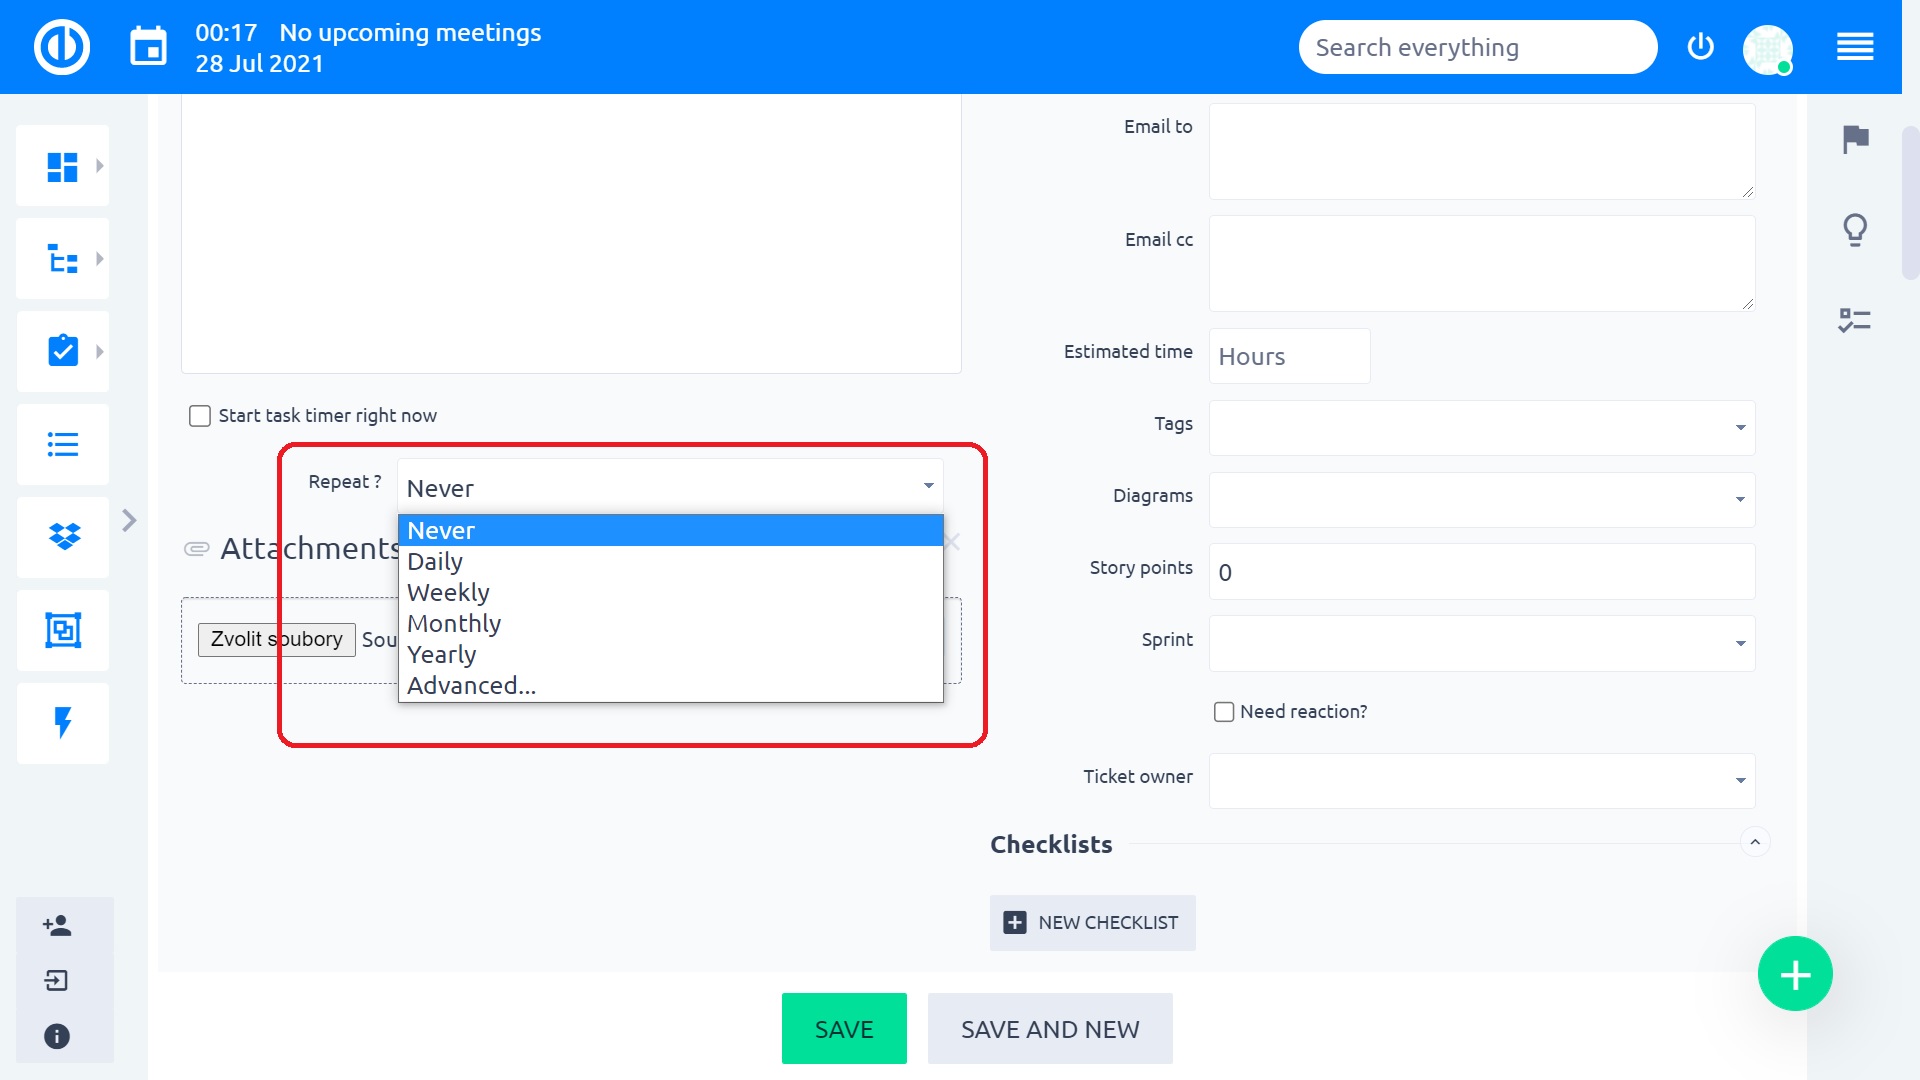Image resolution: width=1920 pixels, height=1080 pixels.
Task: Select Weekly in Repeat list
Action: 449,593
